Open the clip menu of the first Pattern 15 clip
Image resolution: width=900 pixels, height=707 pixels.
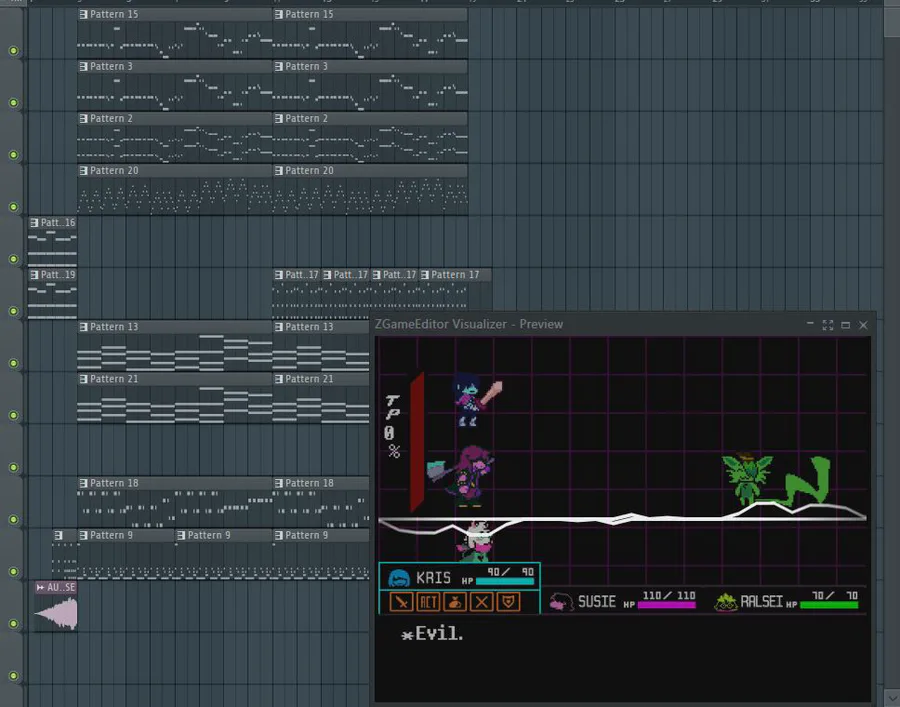[83, 14]
